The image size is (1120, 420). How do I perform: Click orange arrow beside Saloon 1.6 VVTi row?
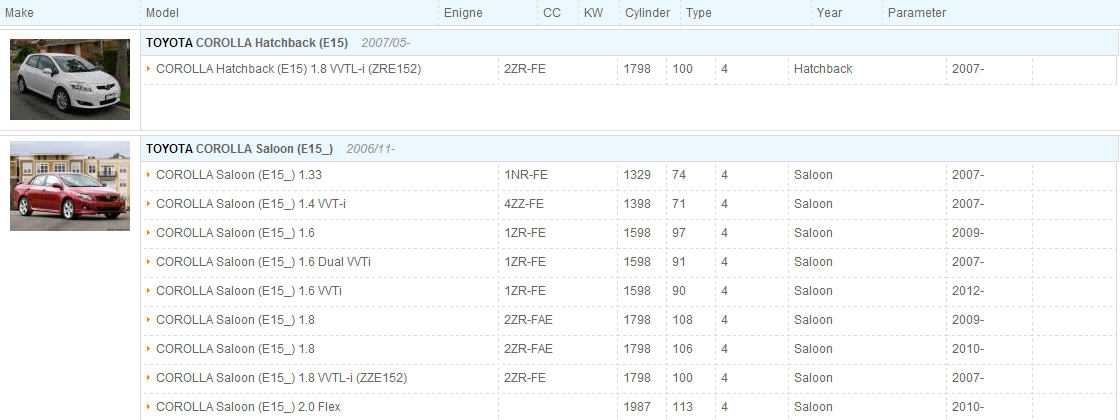click(x=149, y=291)
